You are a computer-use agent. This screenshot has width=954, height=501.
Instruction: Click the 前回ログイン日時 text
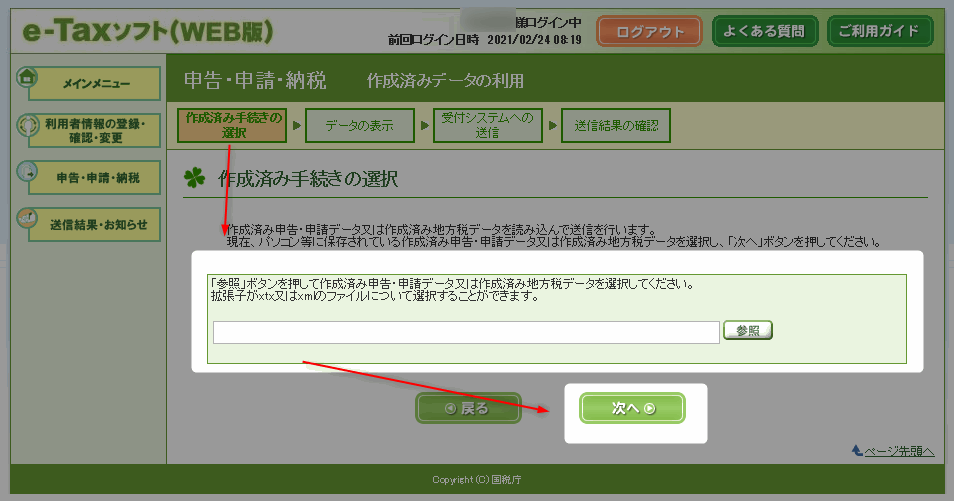[x=433, y=40]
